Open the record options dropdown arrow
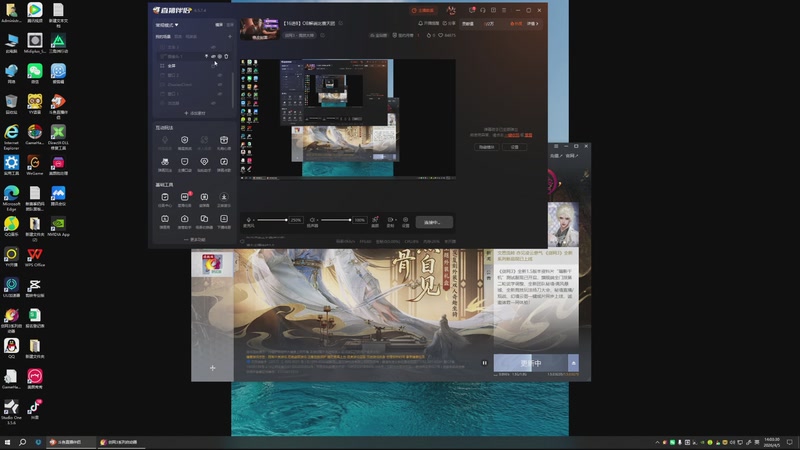Viewport: 800px width, 450px height. [x=395, y=220]
